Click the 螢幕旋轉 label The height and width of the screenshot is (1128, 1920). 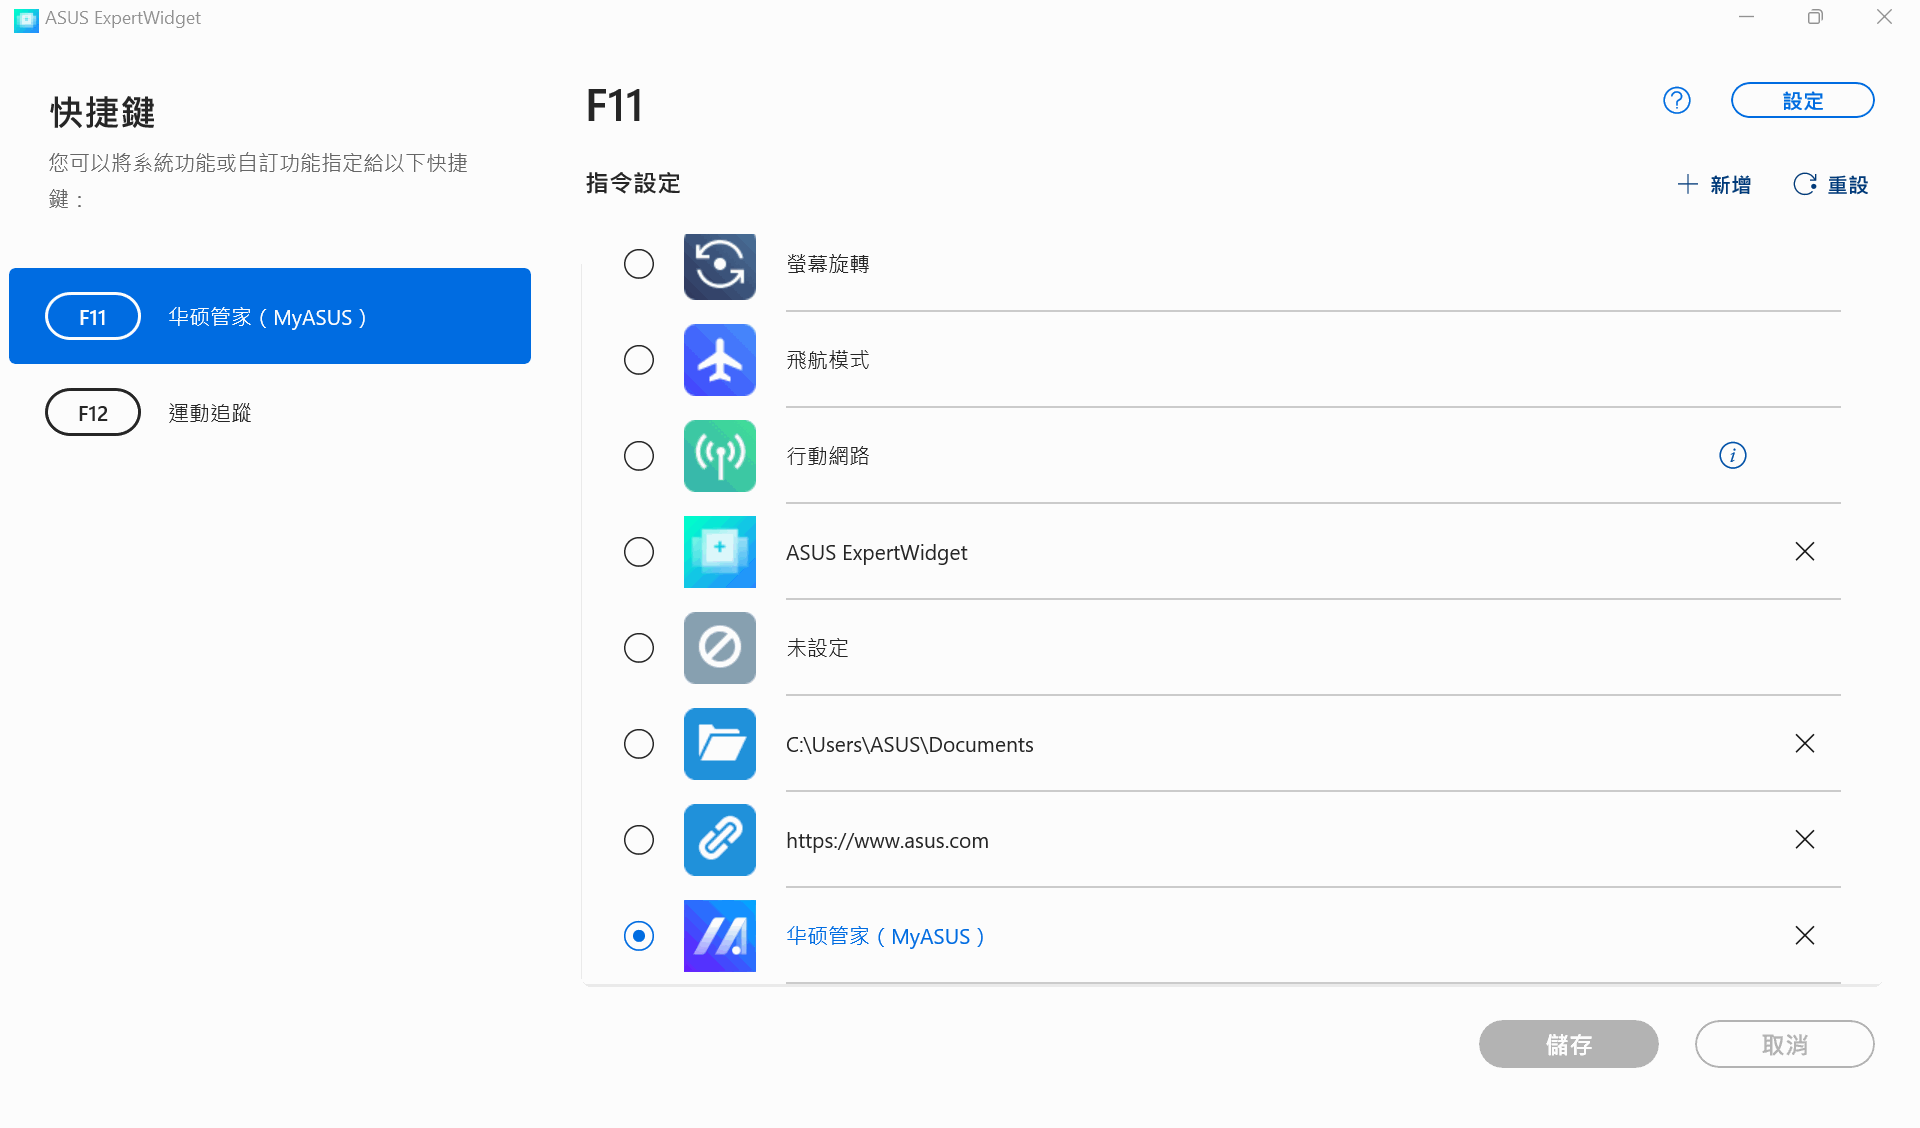[828, 264]
